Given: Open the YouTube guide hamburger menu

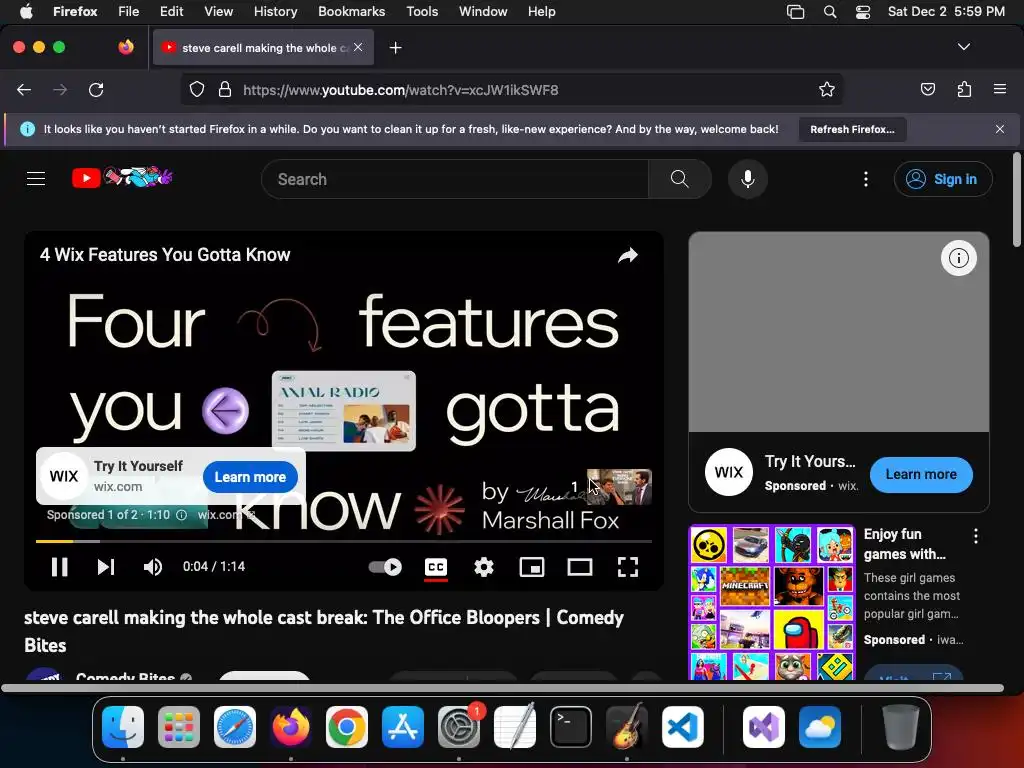Looking at the screenshot, I should coord(36,178).
